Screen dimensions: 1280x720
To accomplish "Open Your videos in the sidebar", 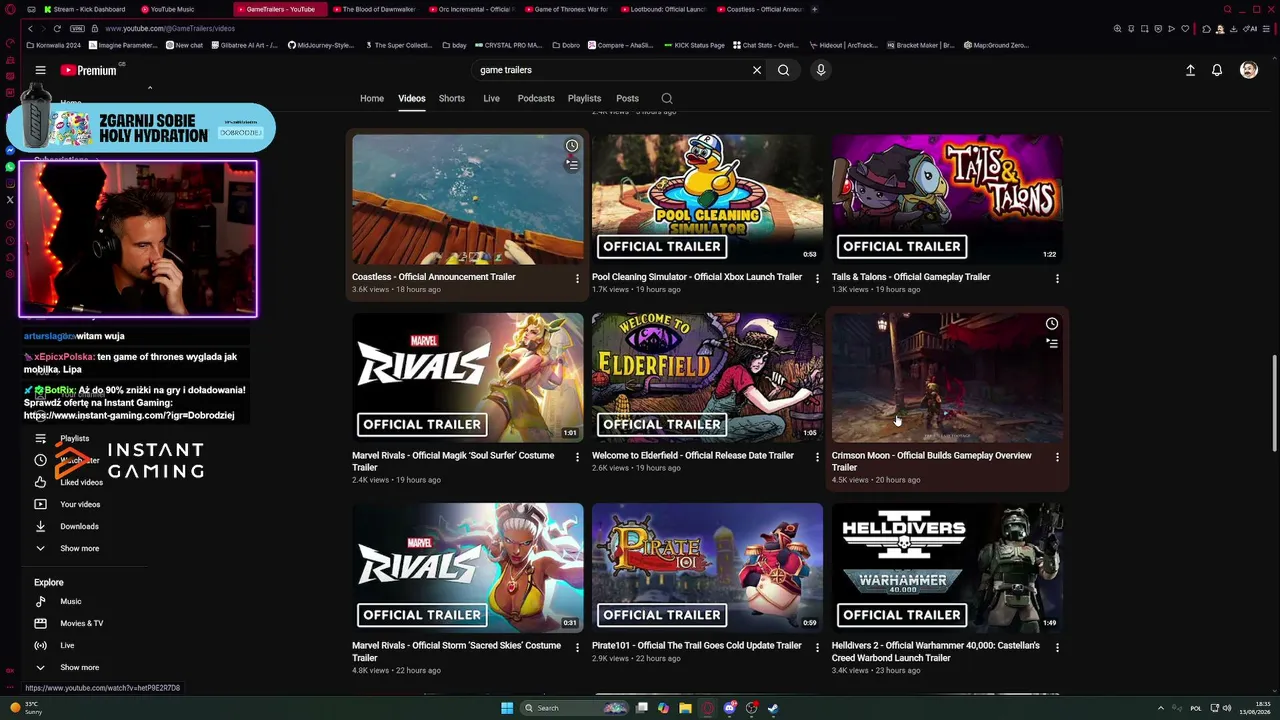I will point(80,504).
